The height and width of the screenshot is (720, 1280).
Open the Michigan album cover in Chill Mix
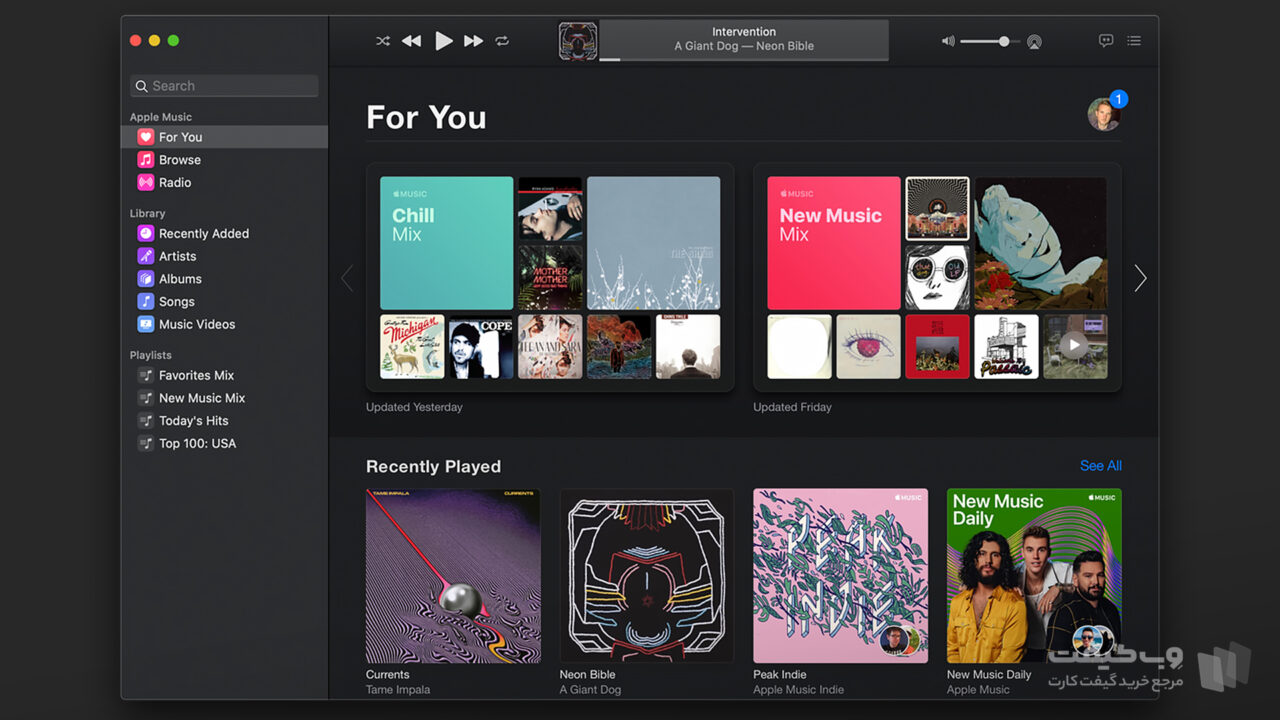tap(412, 347)
